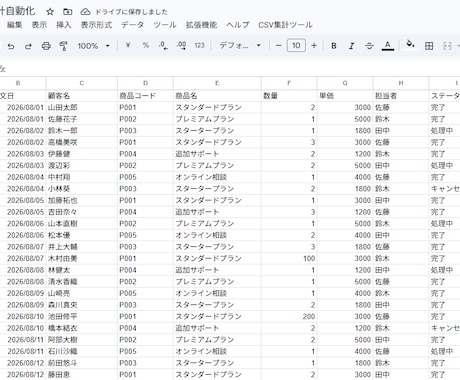The width and height of the screenshot is (460, 380).
Task: Select the cell with 池田修平
Action: pyautogui.click(x=82, y=316)
